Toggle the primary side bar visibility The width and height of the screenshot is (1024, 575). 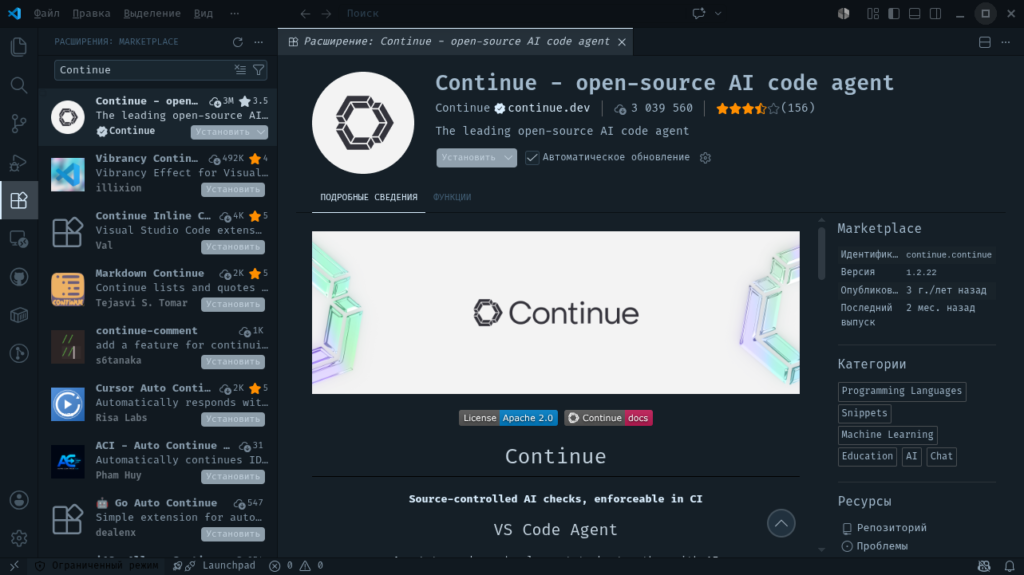pyautogui.click(x=894, y=13)
